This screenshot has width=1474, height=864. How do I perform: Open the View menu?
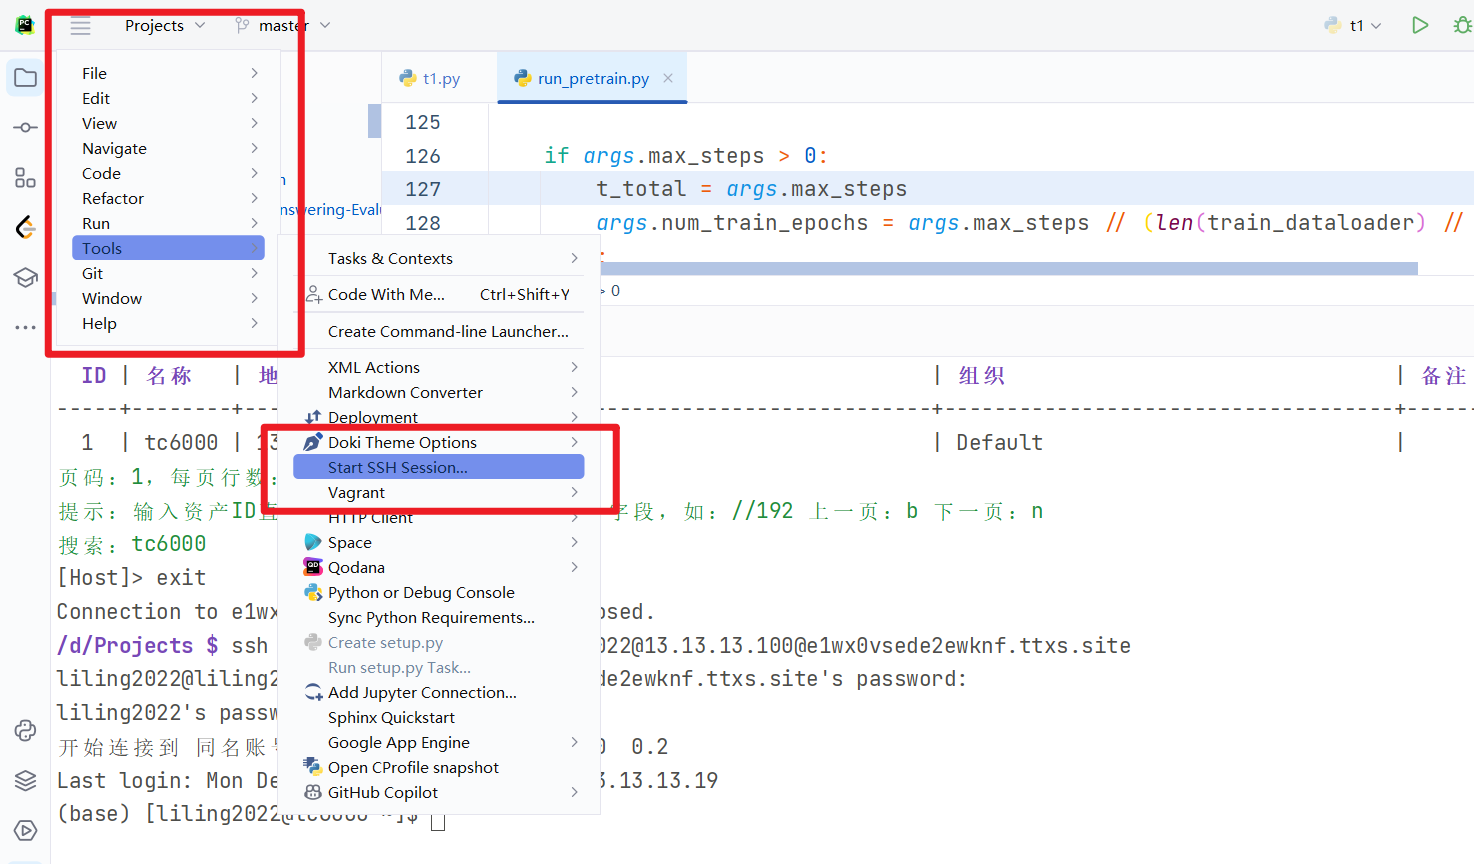pyautogui.click(x=168, y=123)
